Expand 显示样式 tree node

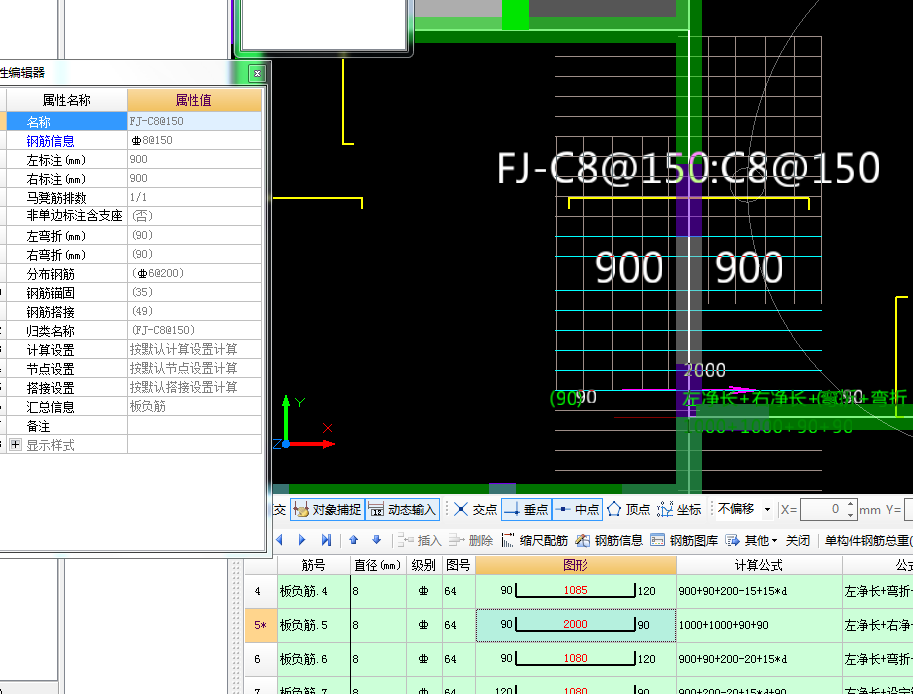(15, 445)
